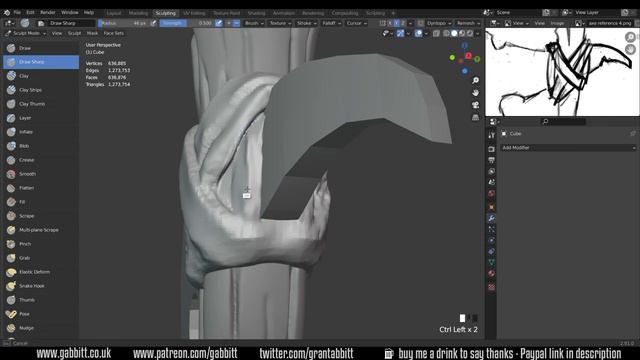Toggle X axis symmetry
Screen dimensions: 640x360
pos(390,23)
